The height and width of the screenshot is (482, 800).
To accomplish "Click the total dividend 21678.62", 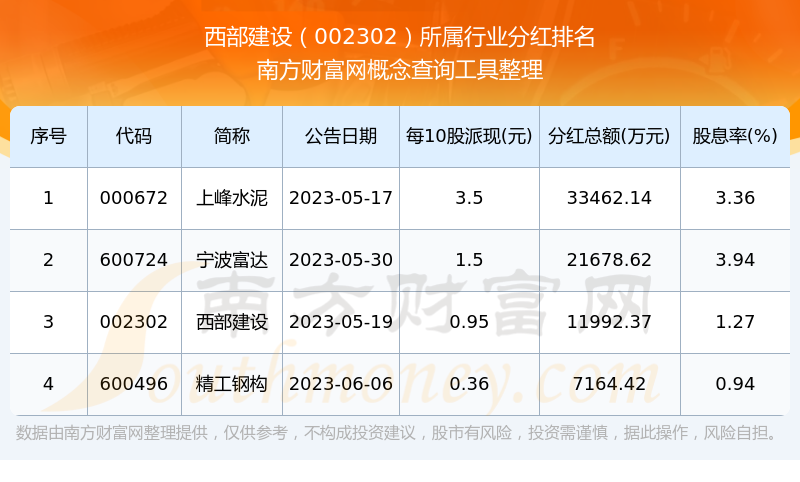I will [609, 260].
